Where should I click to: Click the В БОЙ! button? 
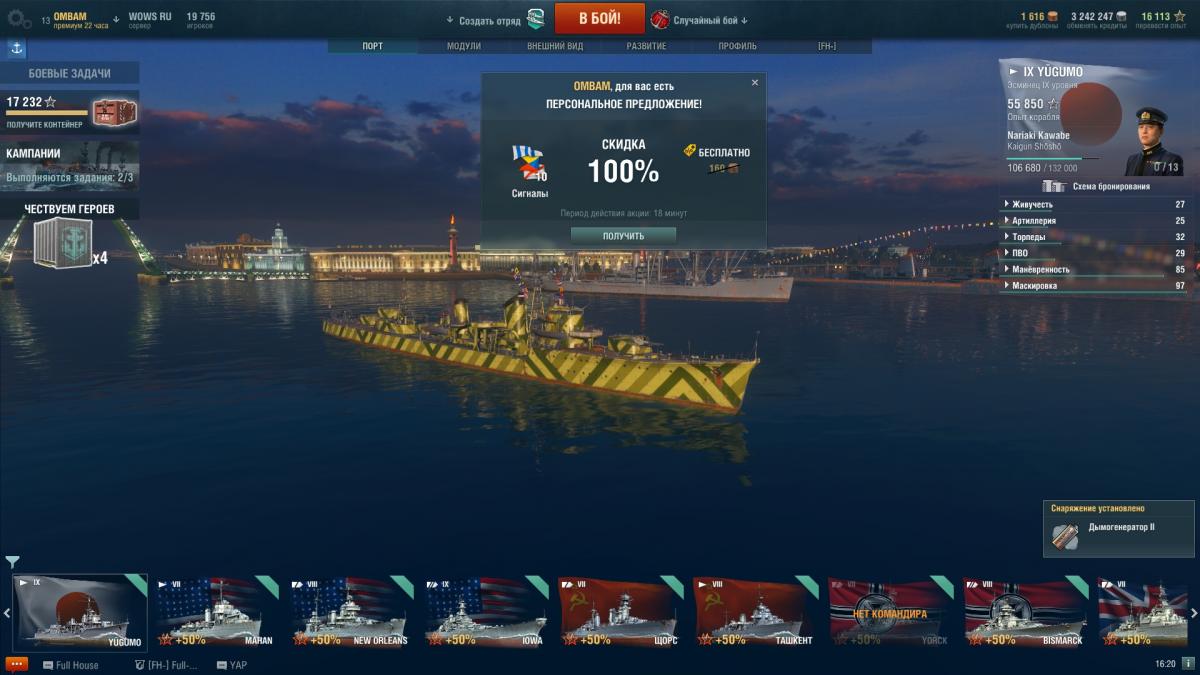click(x=600, y=18)
